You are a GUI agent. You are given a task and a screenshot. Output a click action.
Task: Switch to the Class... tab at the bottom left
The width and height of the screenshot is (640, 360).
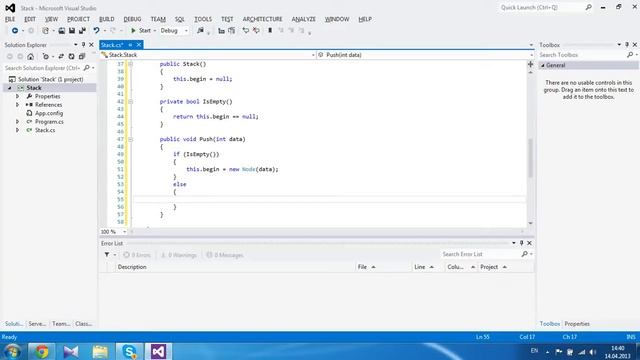(x=84, y=324)
